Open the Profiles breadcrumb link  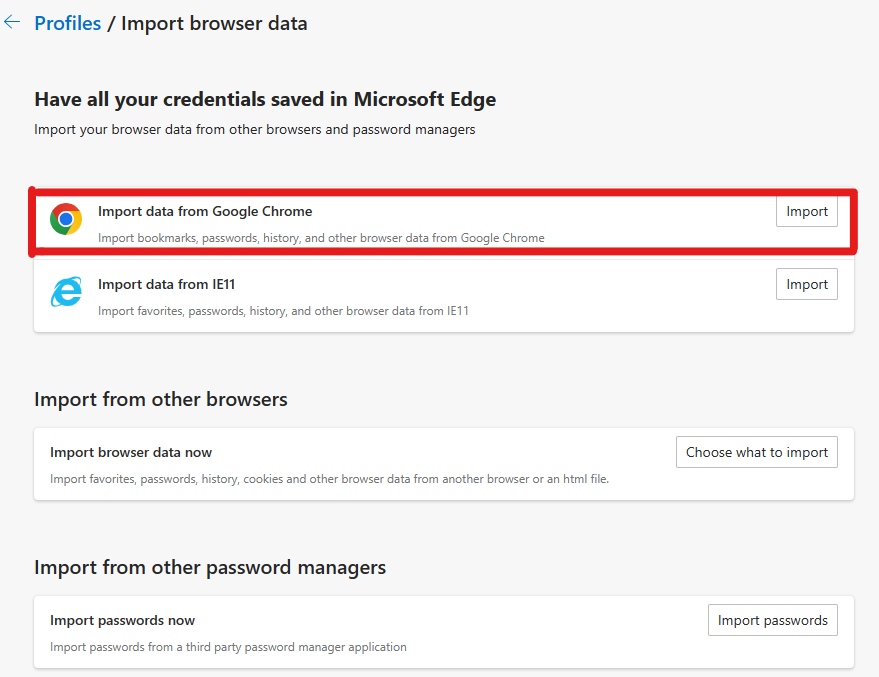pos(67,23)
